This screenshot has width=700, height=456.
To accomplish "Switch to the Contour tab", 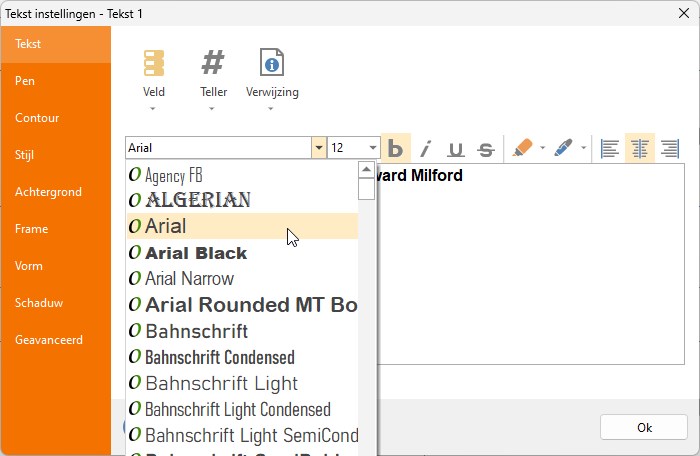I will (56, 118).
